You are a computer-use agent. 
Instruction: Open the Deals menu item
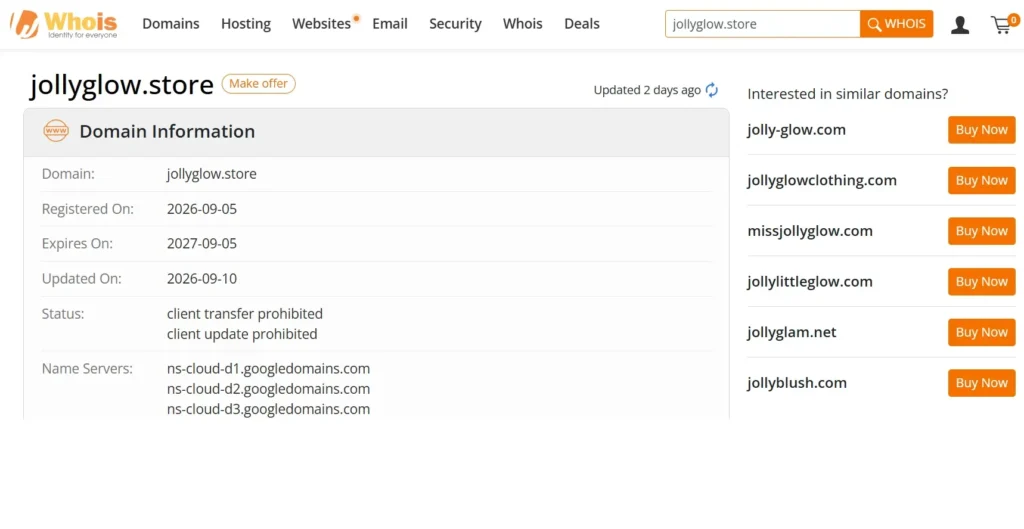click(582, 24)
